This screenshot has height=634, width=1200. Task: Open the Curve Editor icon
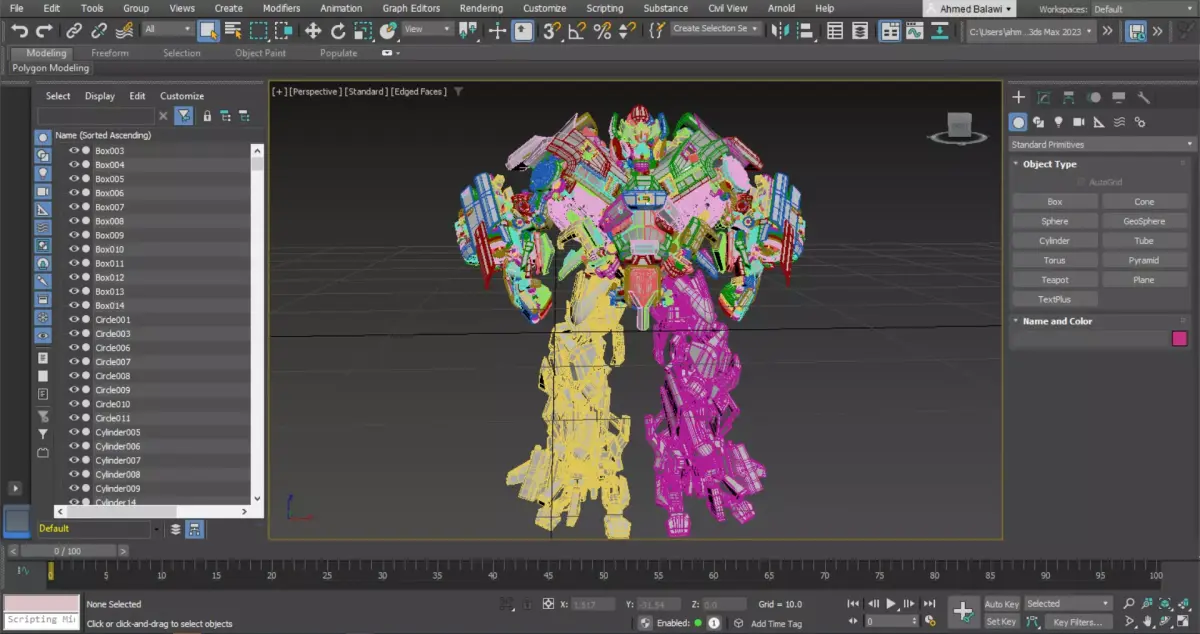pos(914,30)
